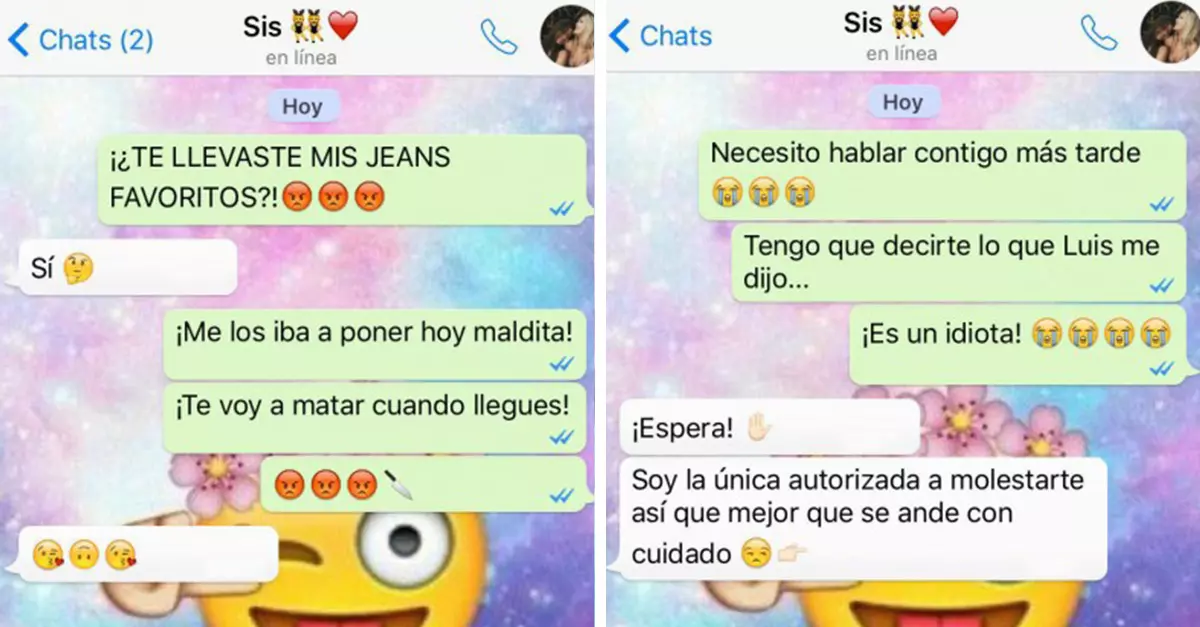Open the profile photo in right chat header
The width and height of the screenshot is (1200, 627).
[x=1170, y=32]
